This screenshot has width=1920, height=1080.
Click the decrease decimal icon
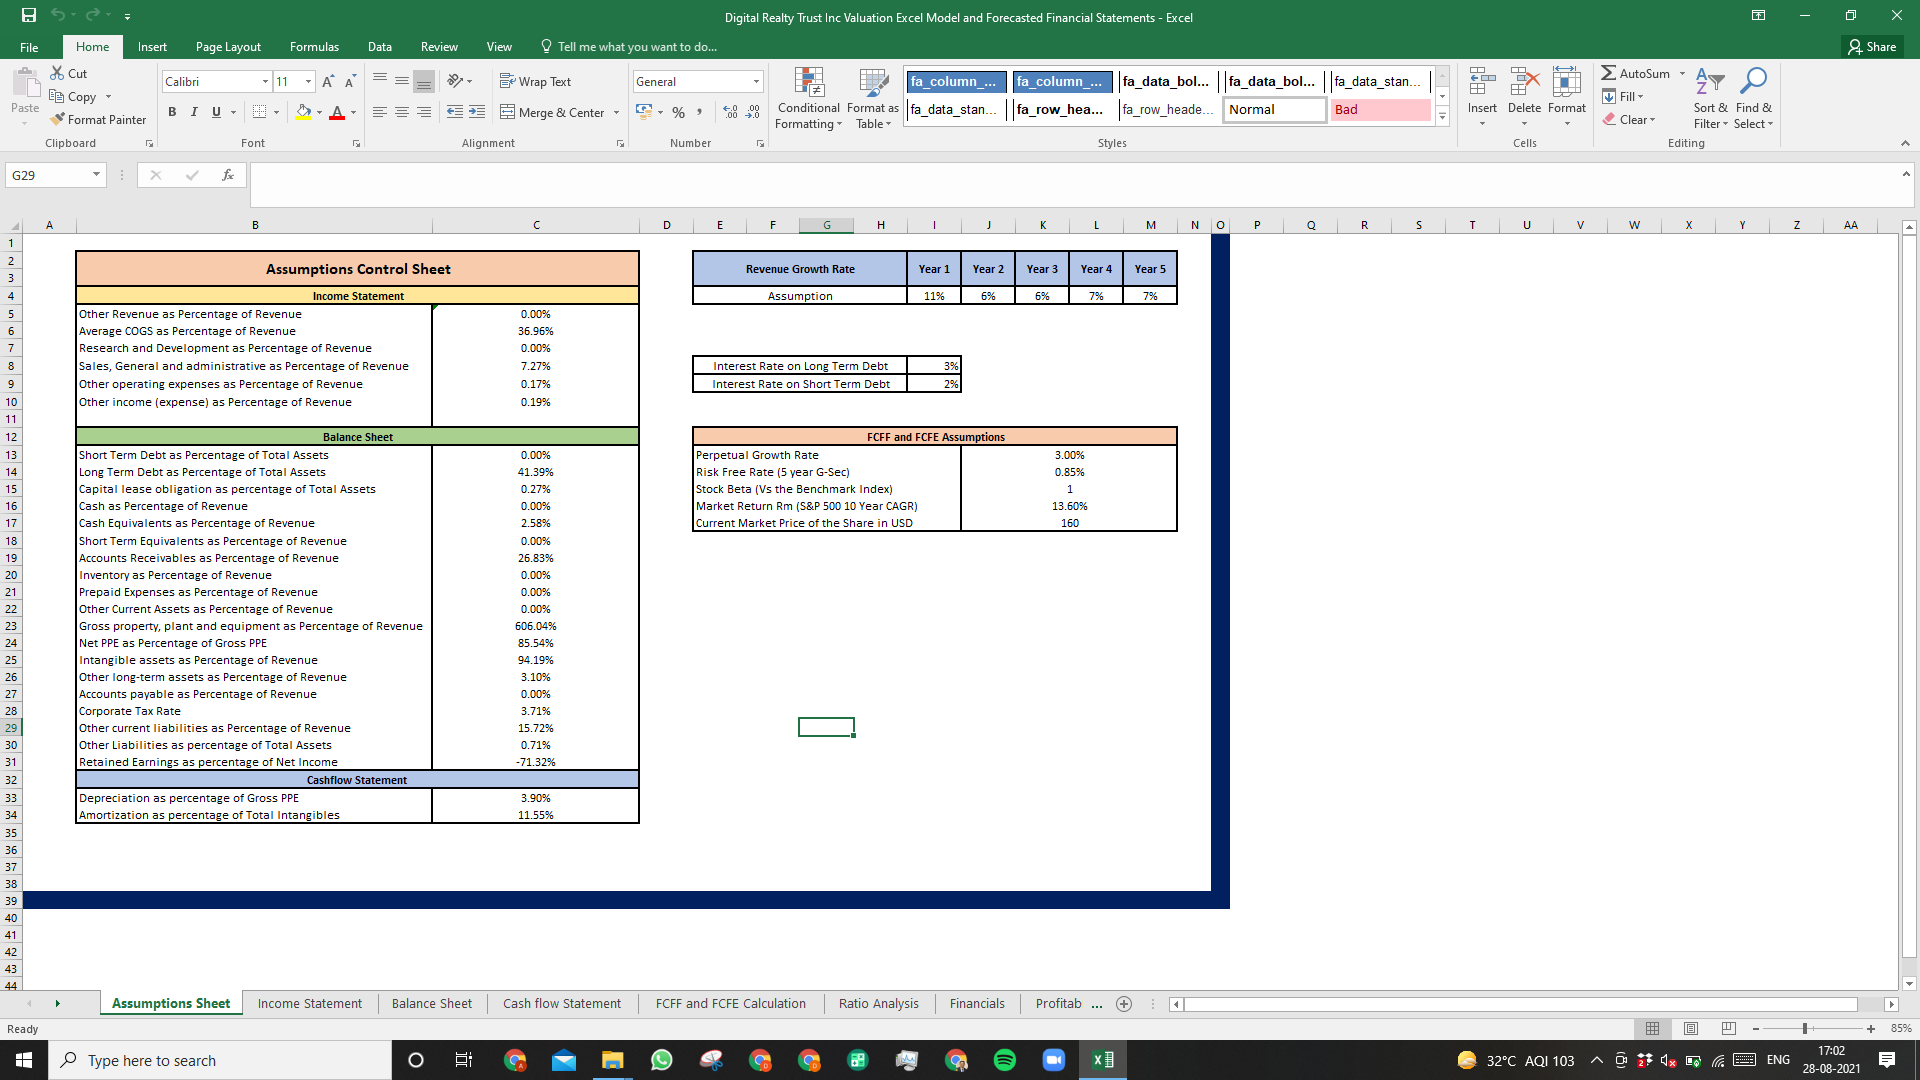[753, 112]
